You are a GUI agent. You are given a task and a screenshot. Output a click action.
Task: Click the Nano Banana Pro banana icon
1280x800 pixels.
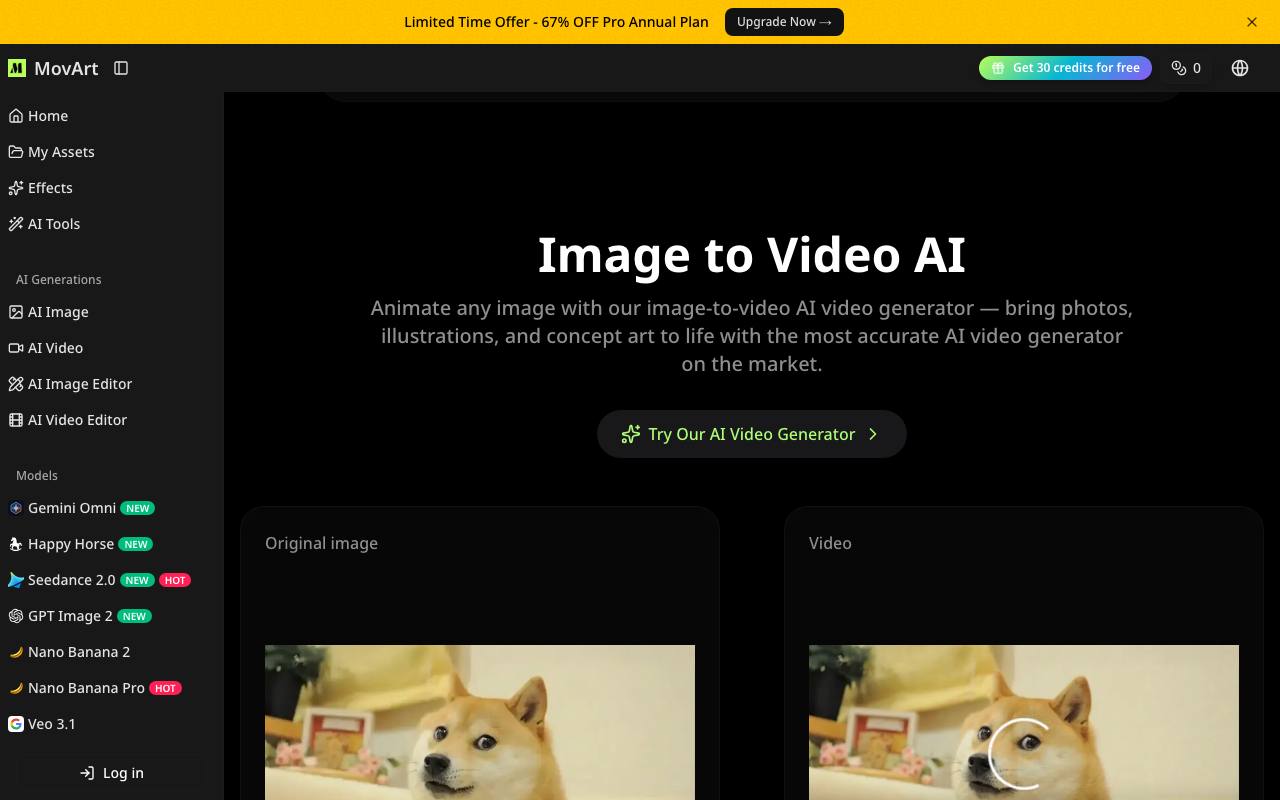(16, 688)
